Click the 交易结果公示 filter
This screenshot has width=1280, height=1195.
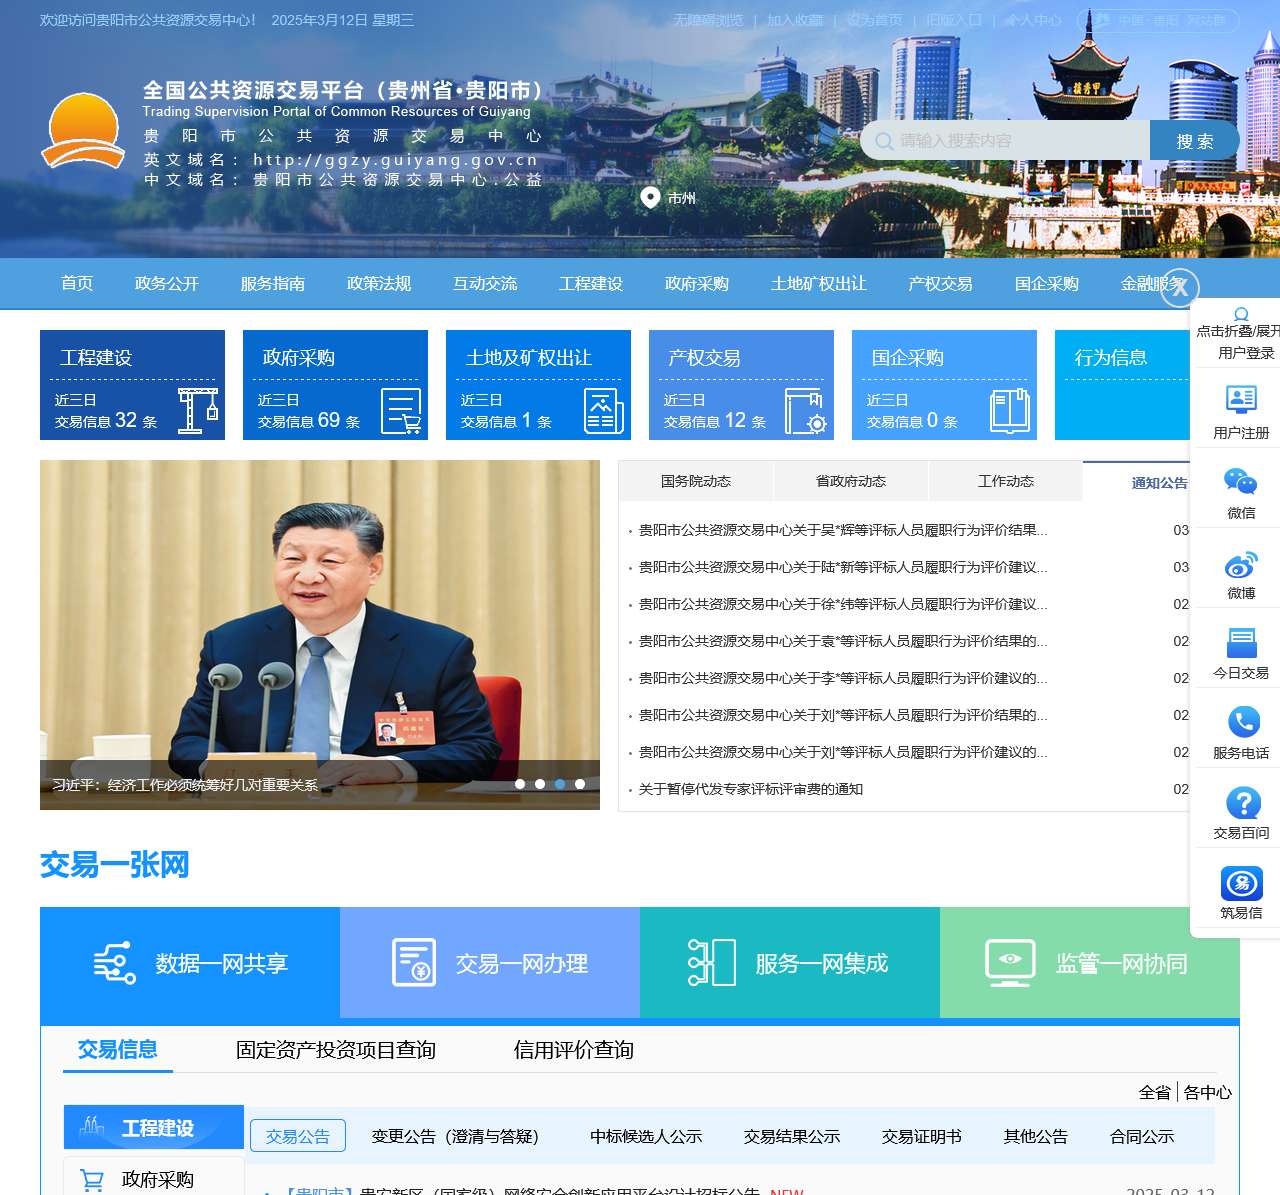pos(792,1136)
